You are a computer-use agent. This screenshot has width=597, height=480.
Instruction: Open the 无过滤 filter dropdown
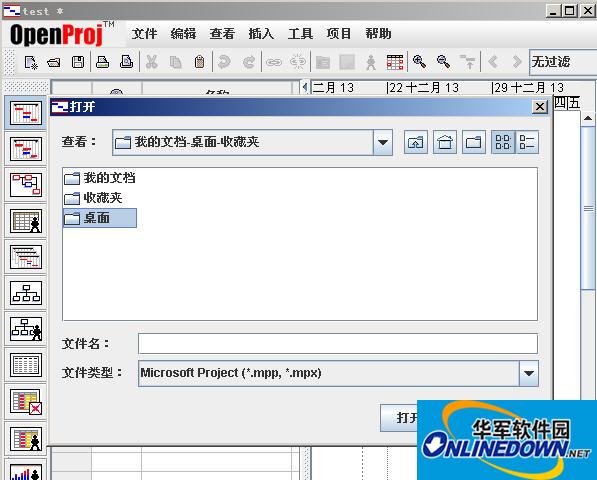click(x=562, y=62)
